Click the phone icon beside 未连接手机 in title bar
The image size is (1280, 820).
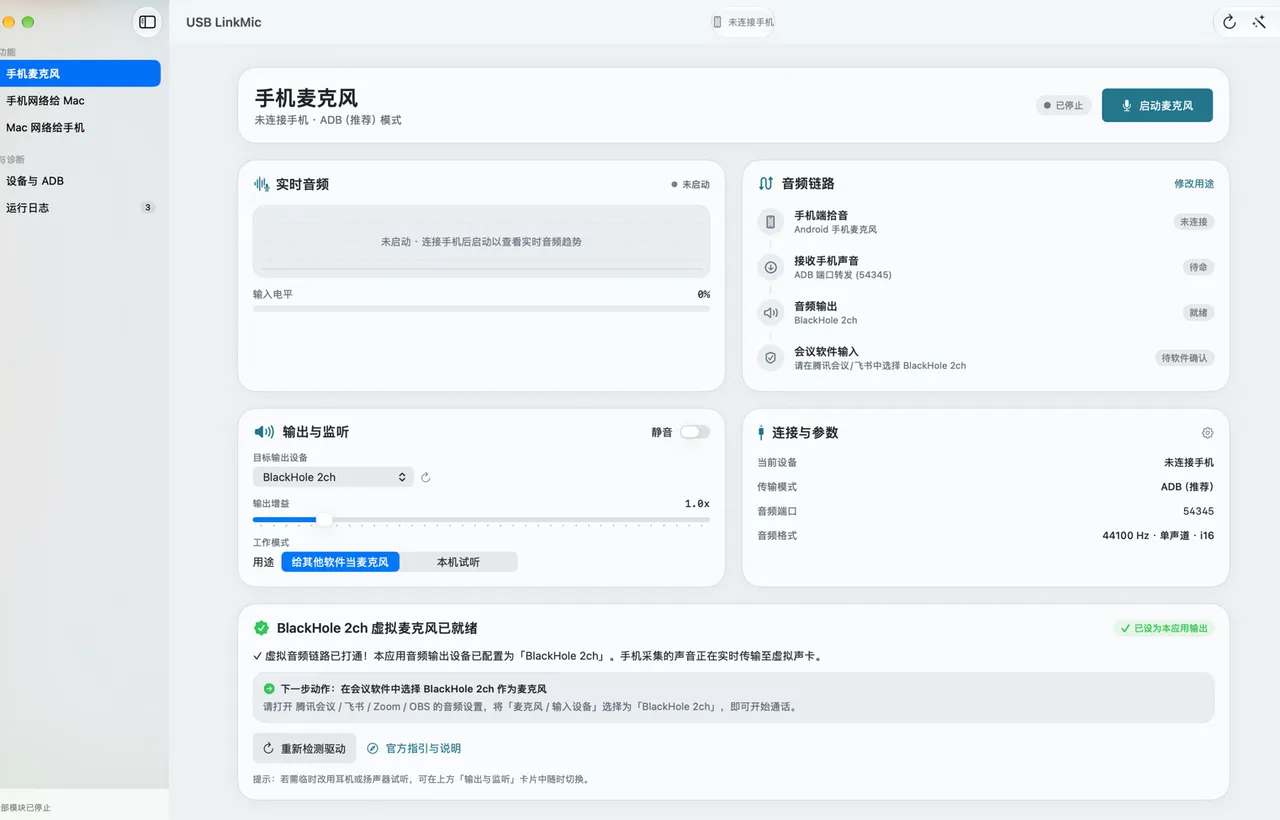(x=717, y=22)
